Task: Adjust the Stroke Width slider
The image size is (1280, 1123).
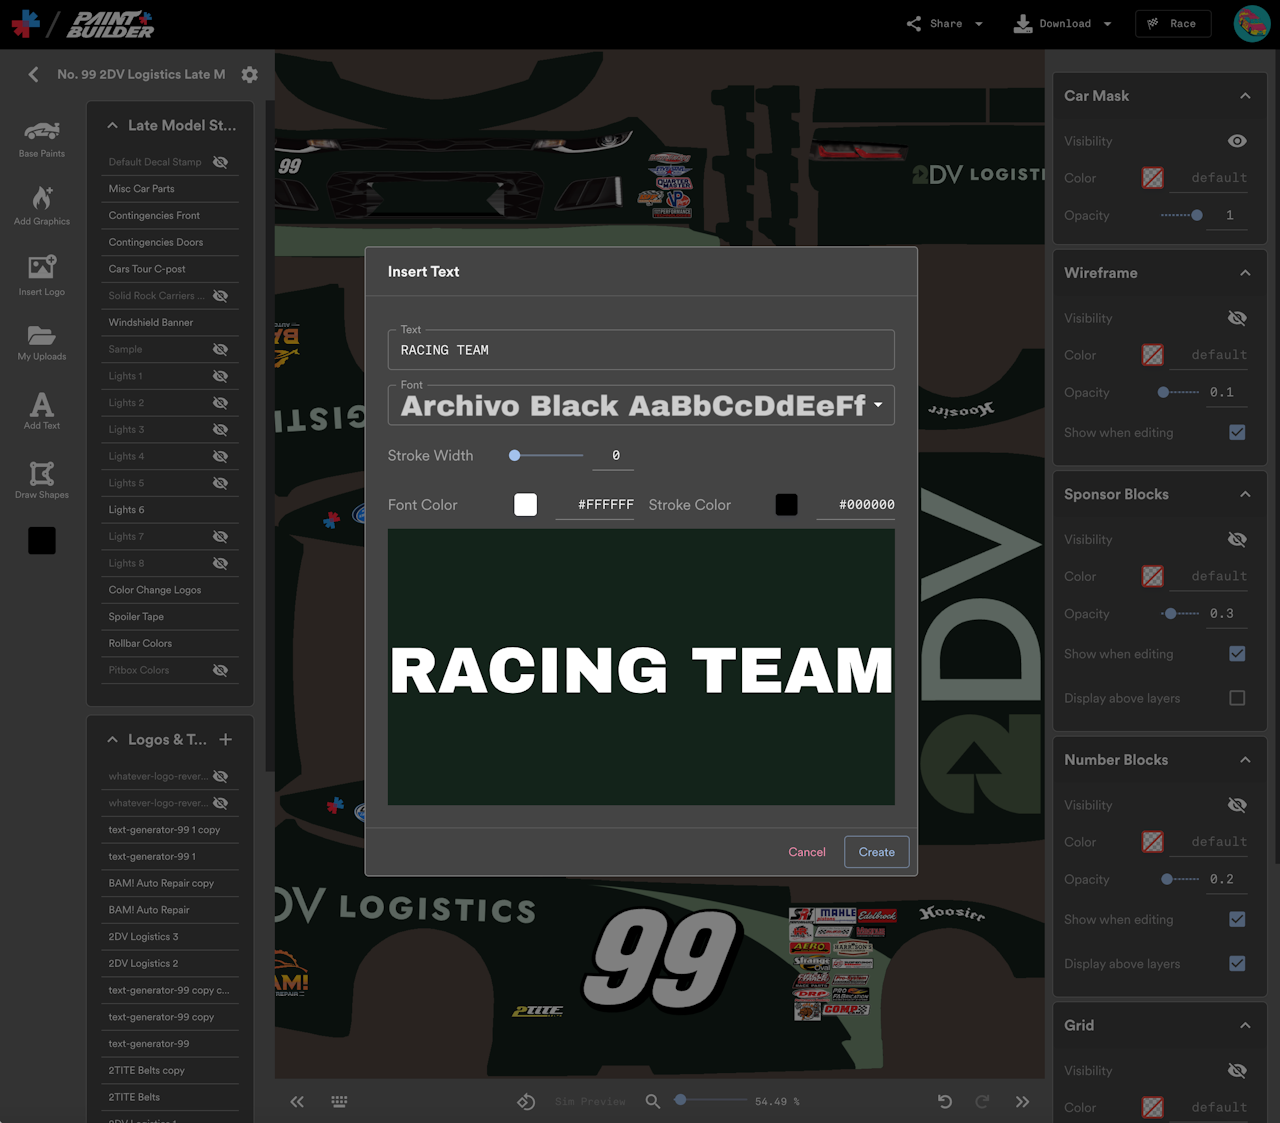Action: click(x=547, y=455)
